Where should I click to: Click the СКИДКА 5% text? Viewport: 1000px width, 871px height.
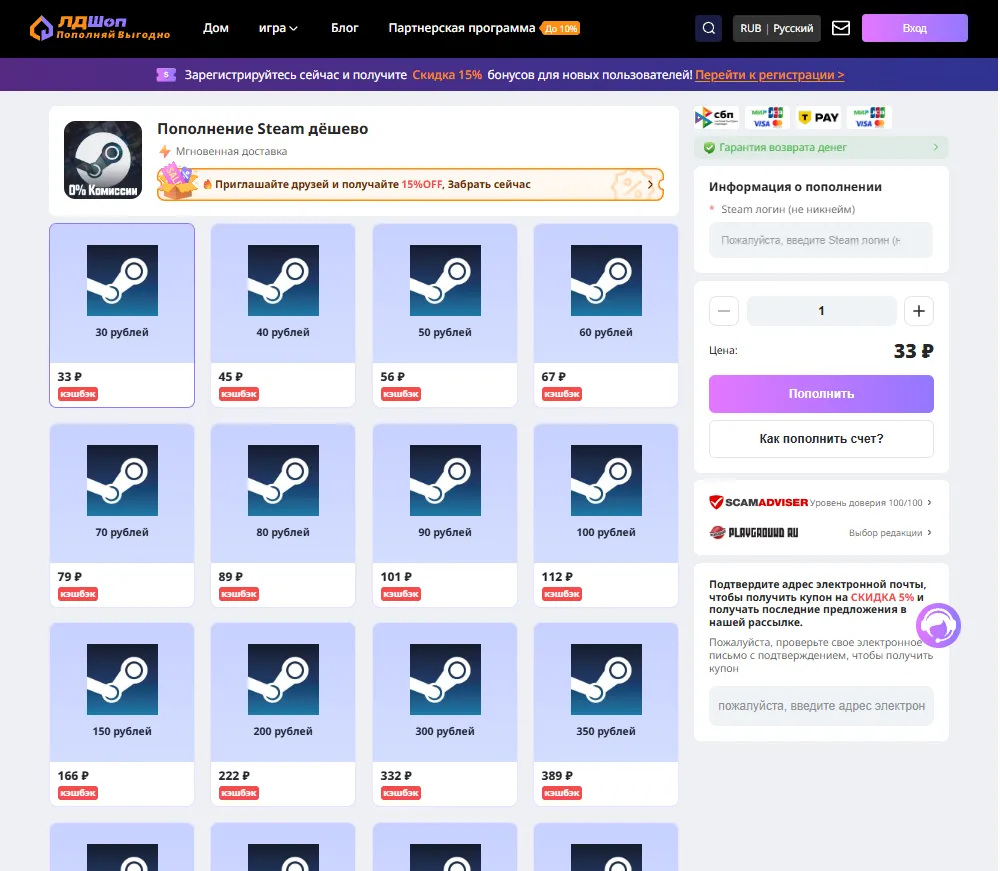[882, 597]
